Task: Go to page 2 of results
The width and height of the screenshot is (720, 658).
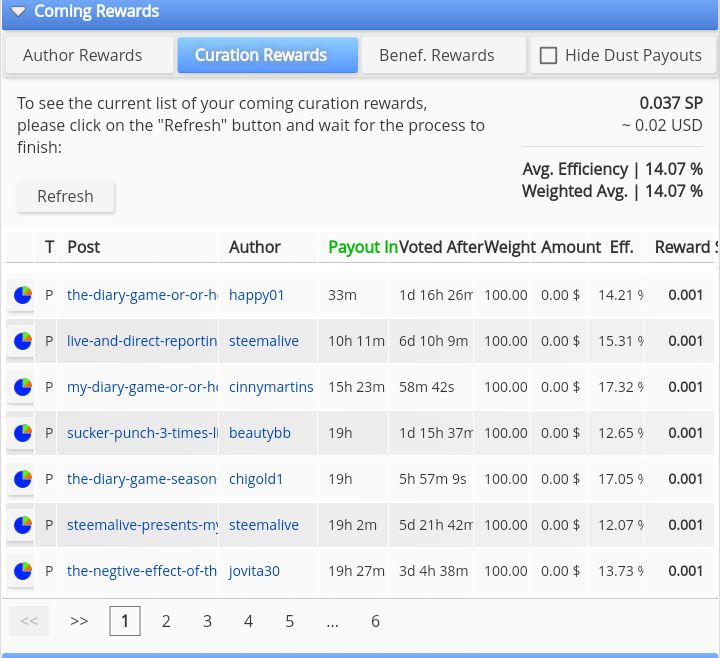Action: coord(166,621)
